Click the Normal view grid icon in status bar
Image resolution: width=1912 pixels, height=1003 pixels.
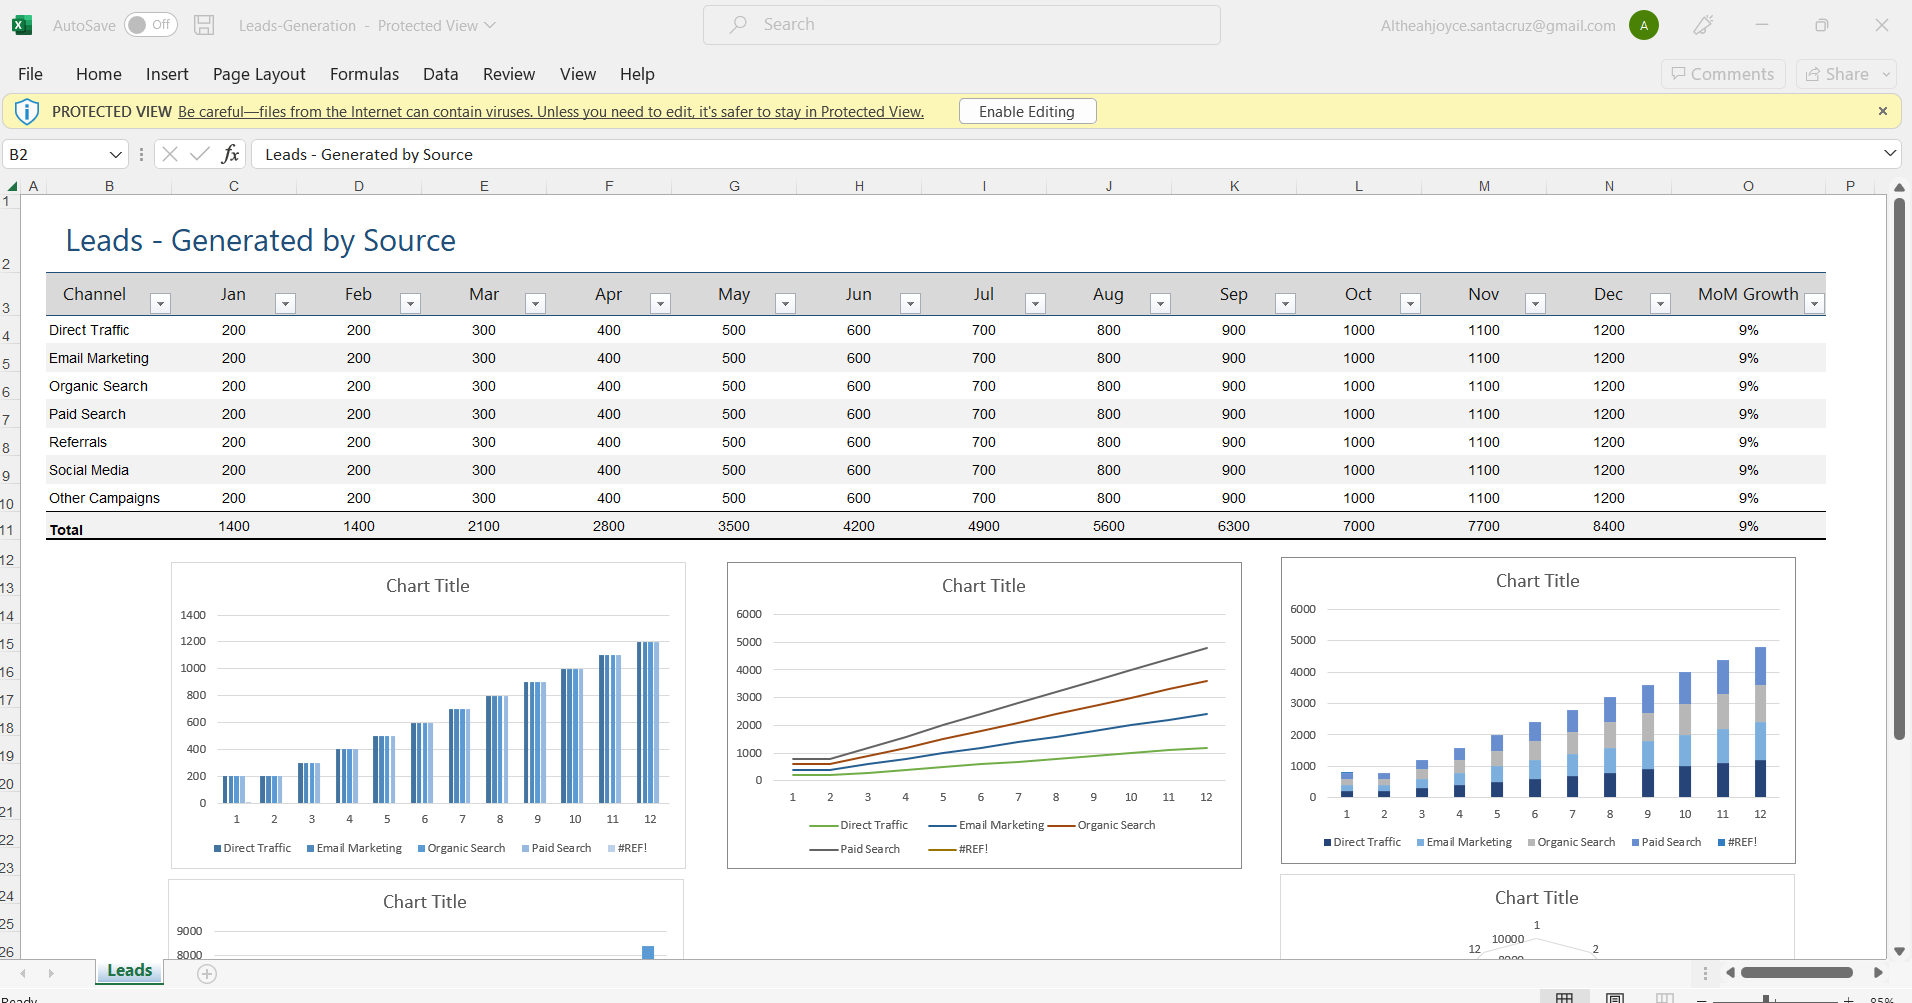click(x=1564, y=998)
